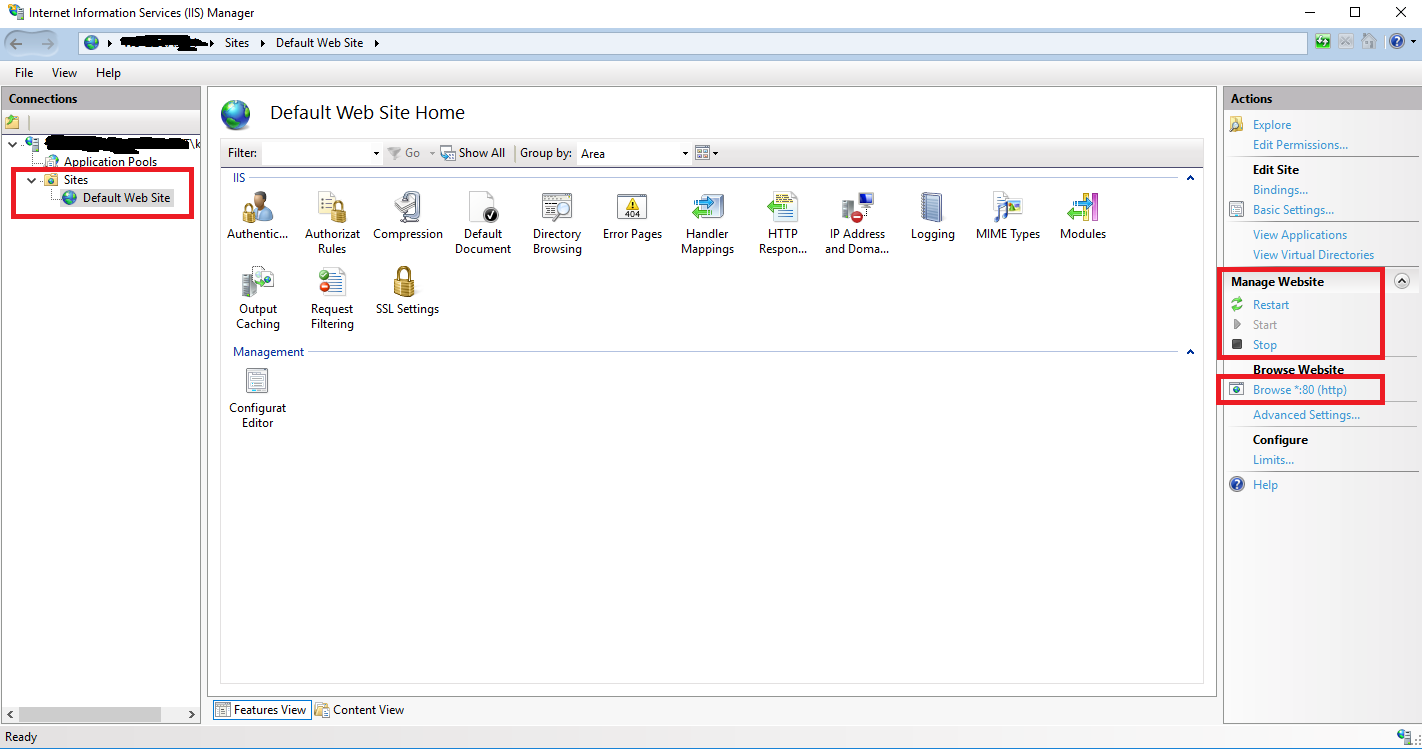
Task: Click the help question mark icon at the top right
Action: 1396,42
